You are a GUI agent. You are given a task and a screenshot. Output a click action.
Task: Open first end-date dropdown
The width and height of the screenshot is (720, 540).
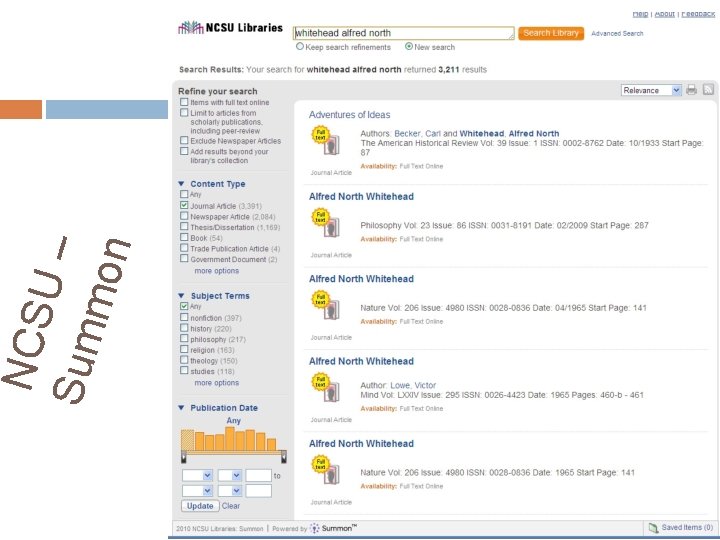[197, 491]
